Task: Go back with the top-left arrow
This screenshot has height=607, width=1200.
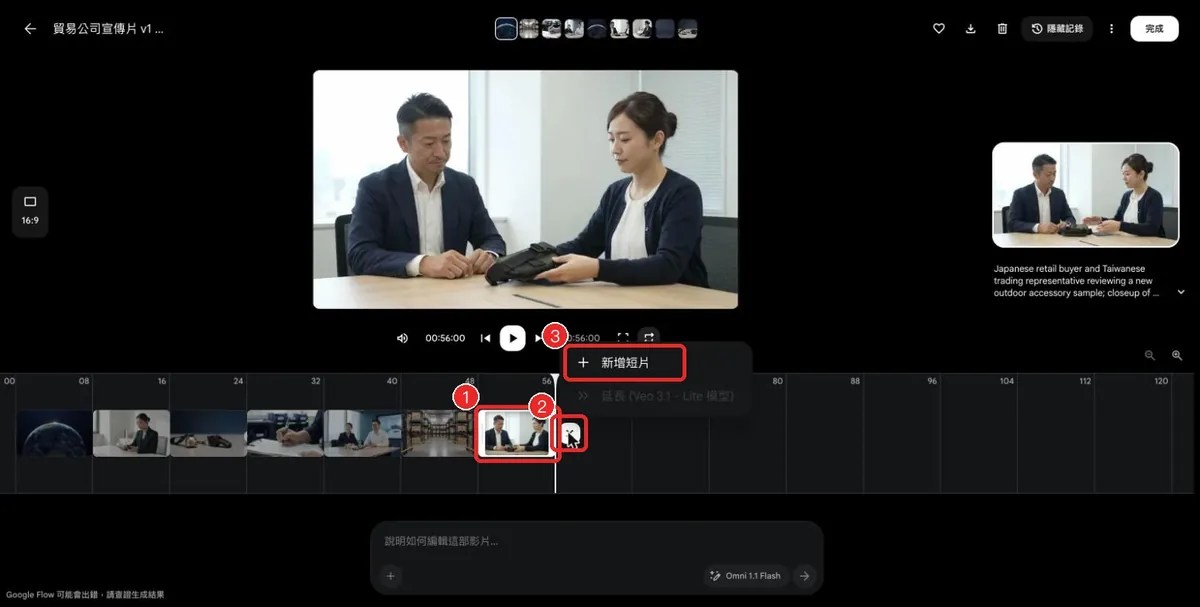Action: 30,29
